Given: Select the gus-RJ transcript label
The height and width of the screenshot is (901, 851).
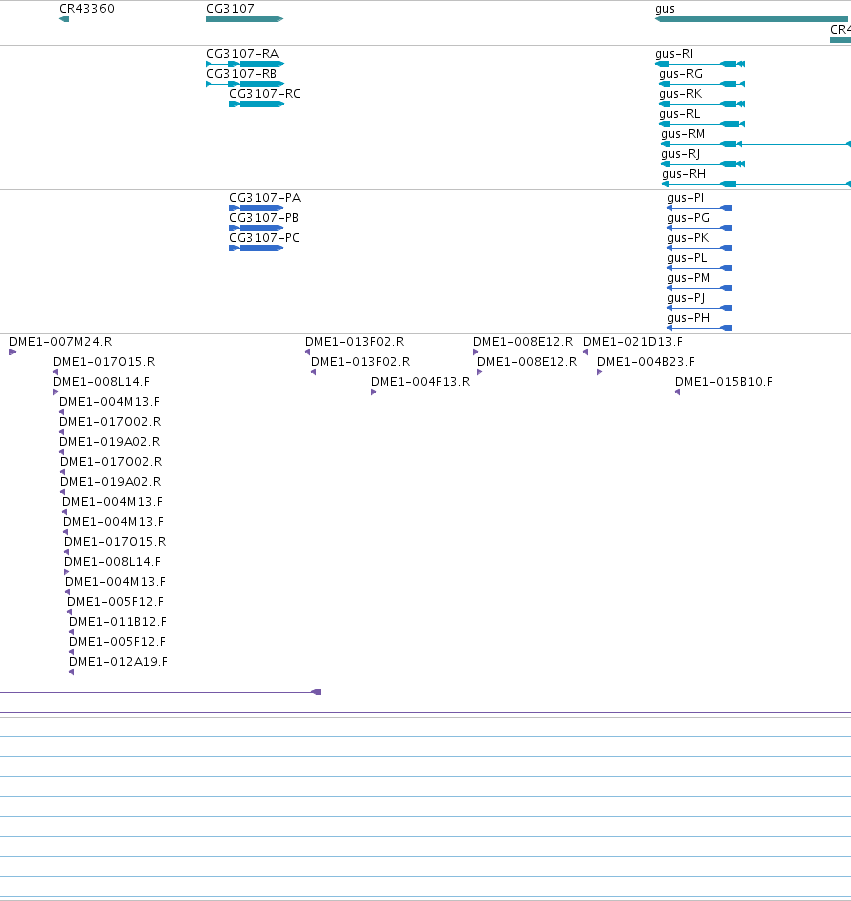Looking at the screenshot, I should pos(681,155).
